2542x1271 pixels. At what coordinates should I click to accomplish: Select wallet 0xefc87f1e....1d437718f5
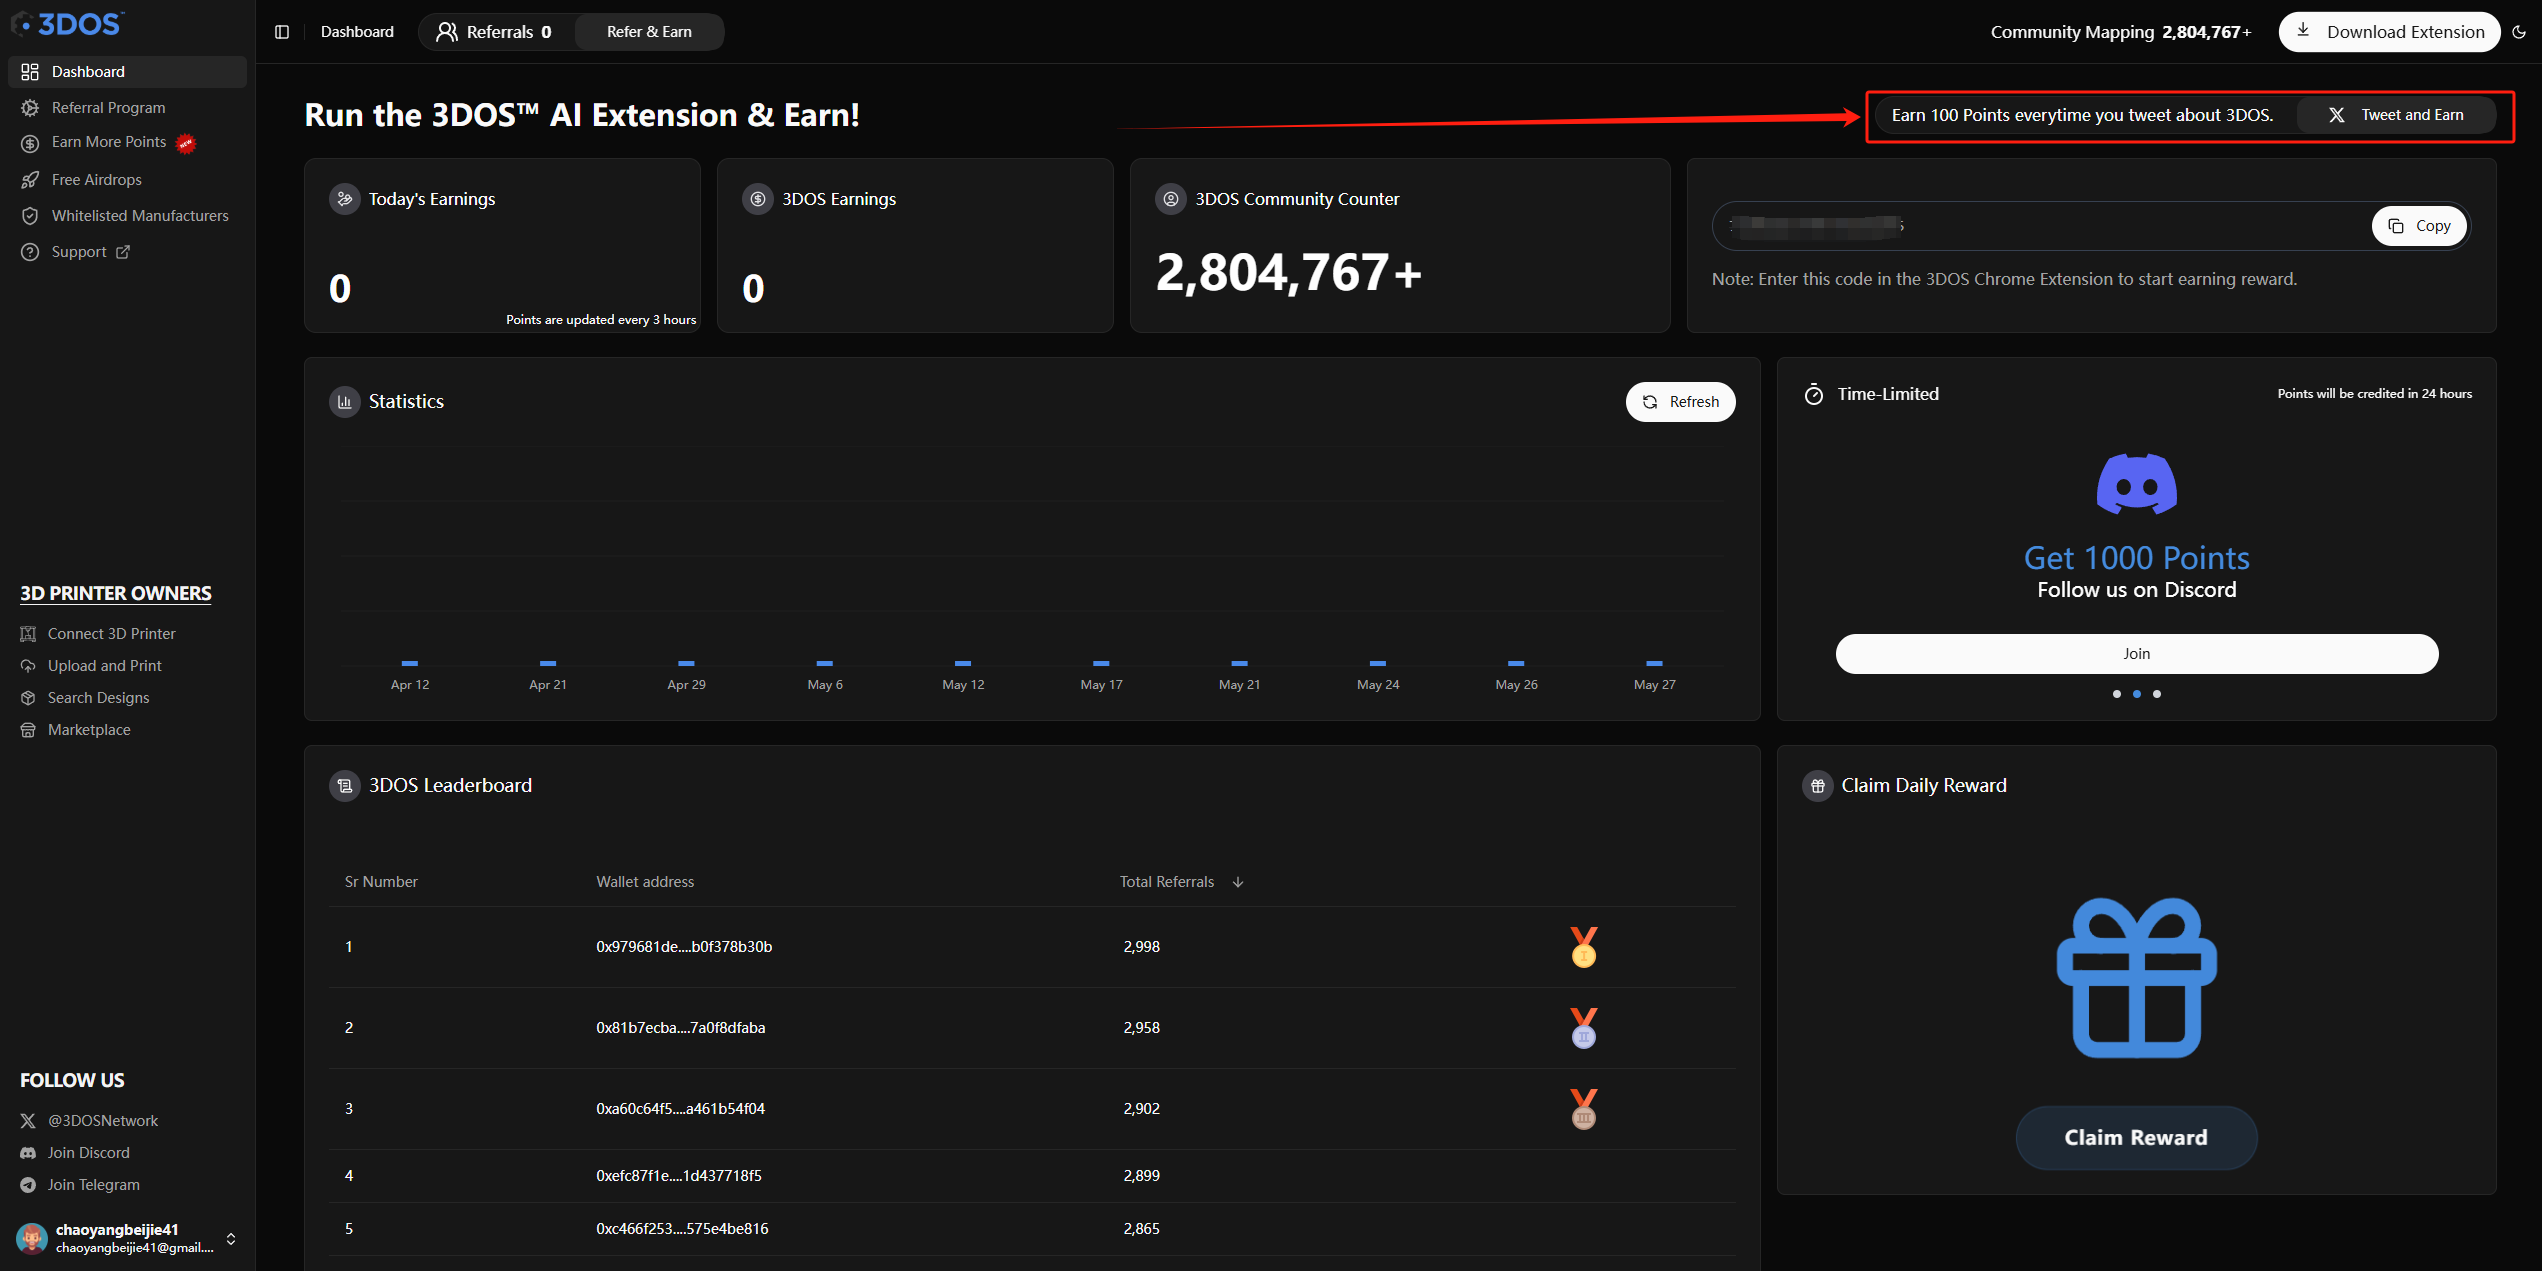679,1176
